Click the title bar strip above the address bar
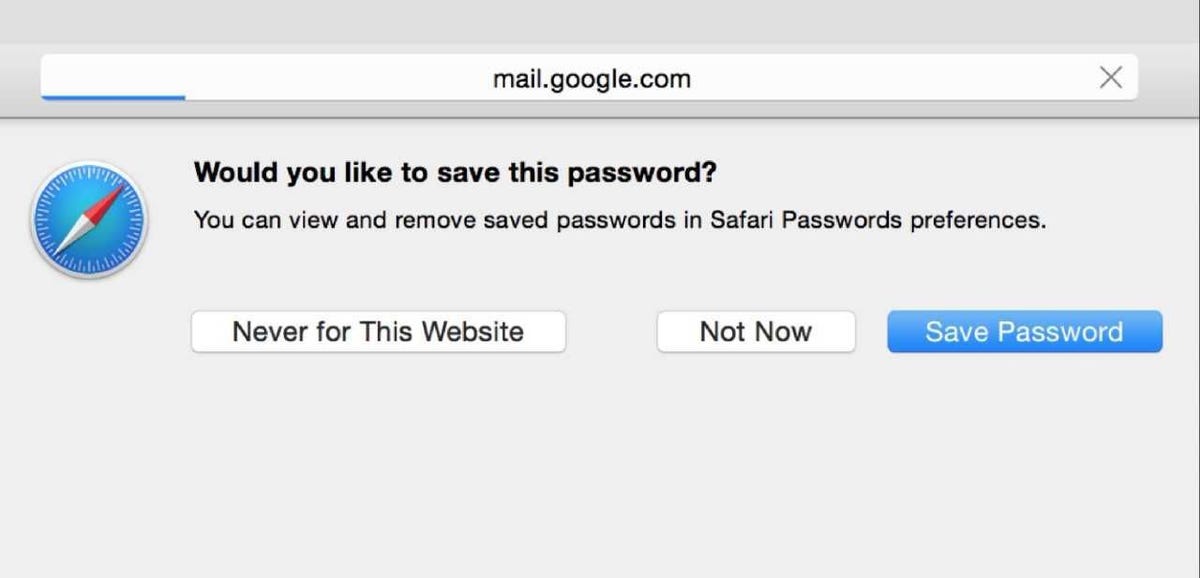This screenshot has height=578, width=1200. pos(600,20)
